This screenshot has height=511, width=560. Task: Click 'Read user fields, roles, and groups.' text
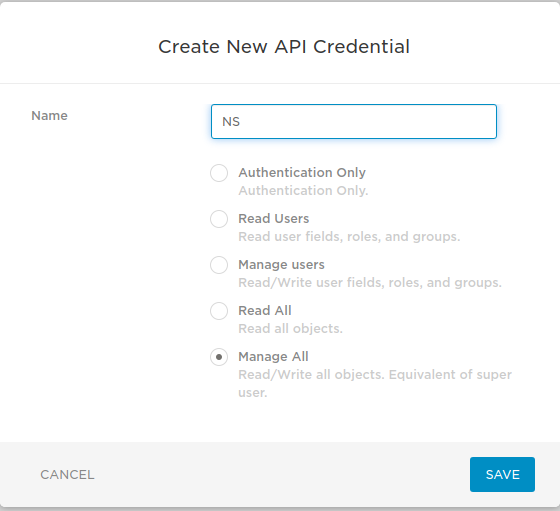pyautogui.click(x=349, y=237)
